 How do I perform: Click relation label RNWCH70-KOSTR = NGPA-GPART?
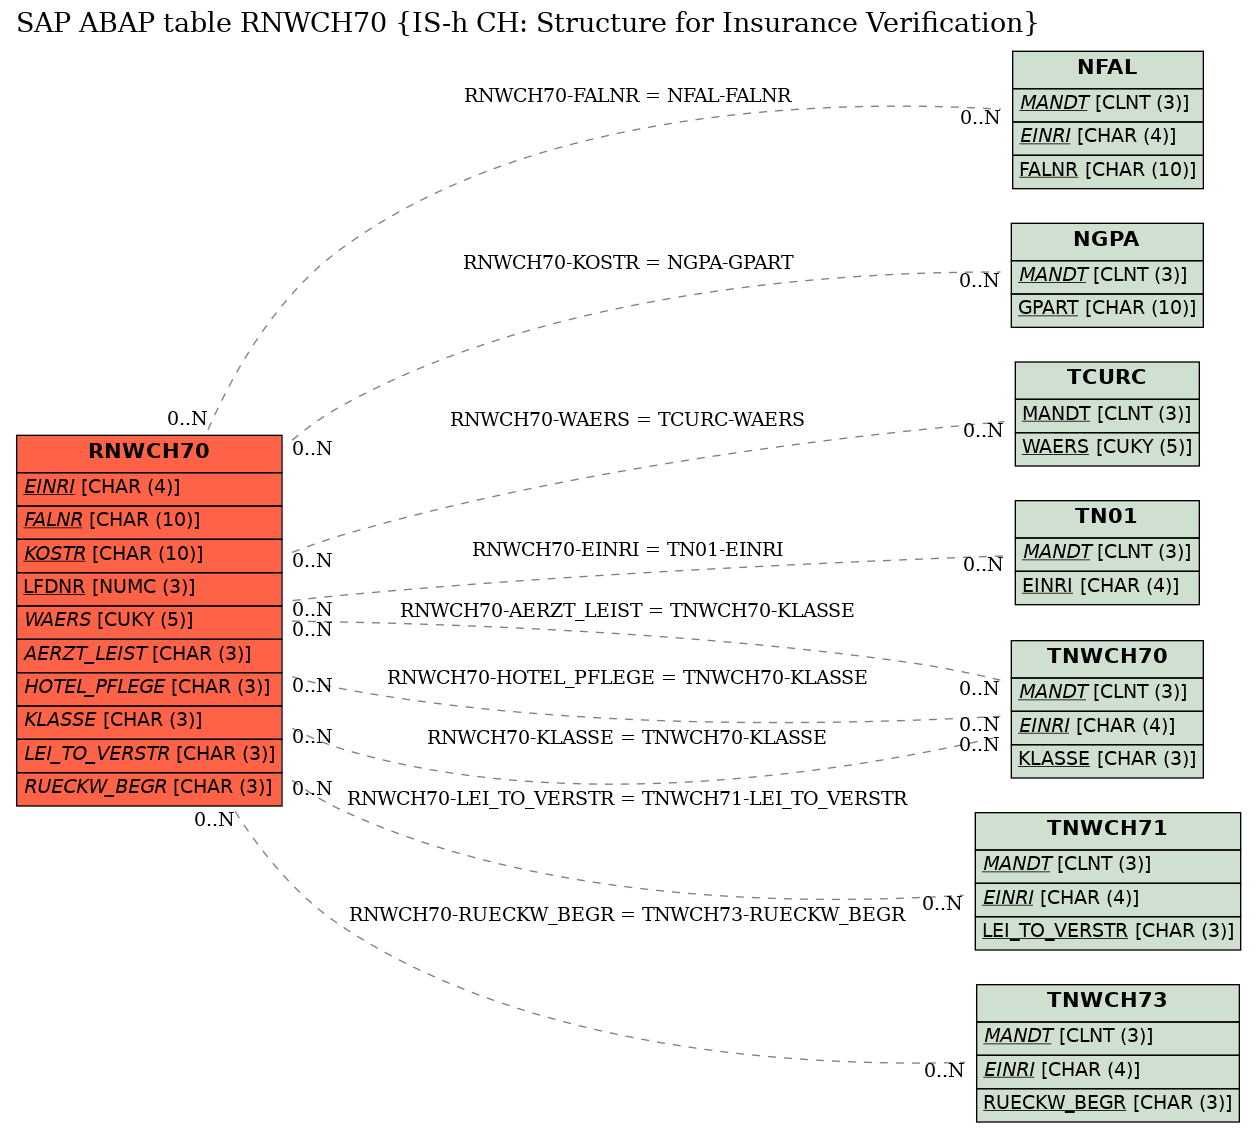628,263
